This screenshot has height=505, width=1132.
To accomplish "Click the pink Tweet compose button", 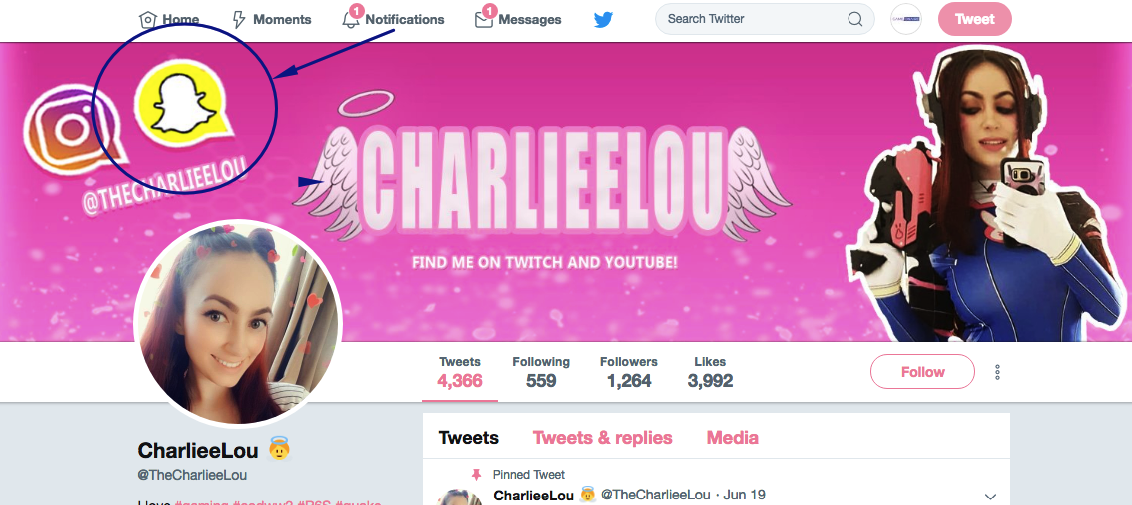I will click(x=975, y=19).
